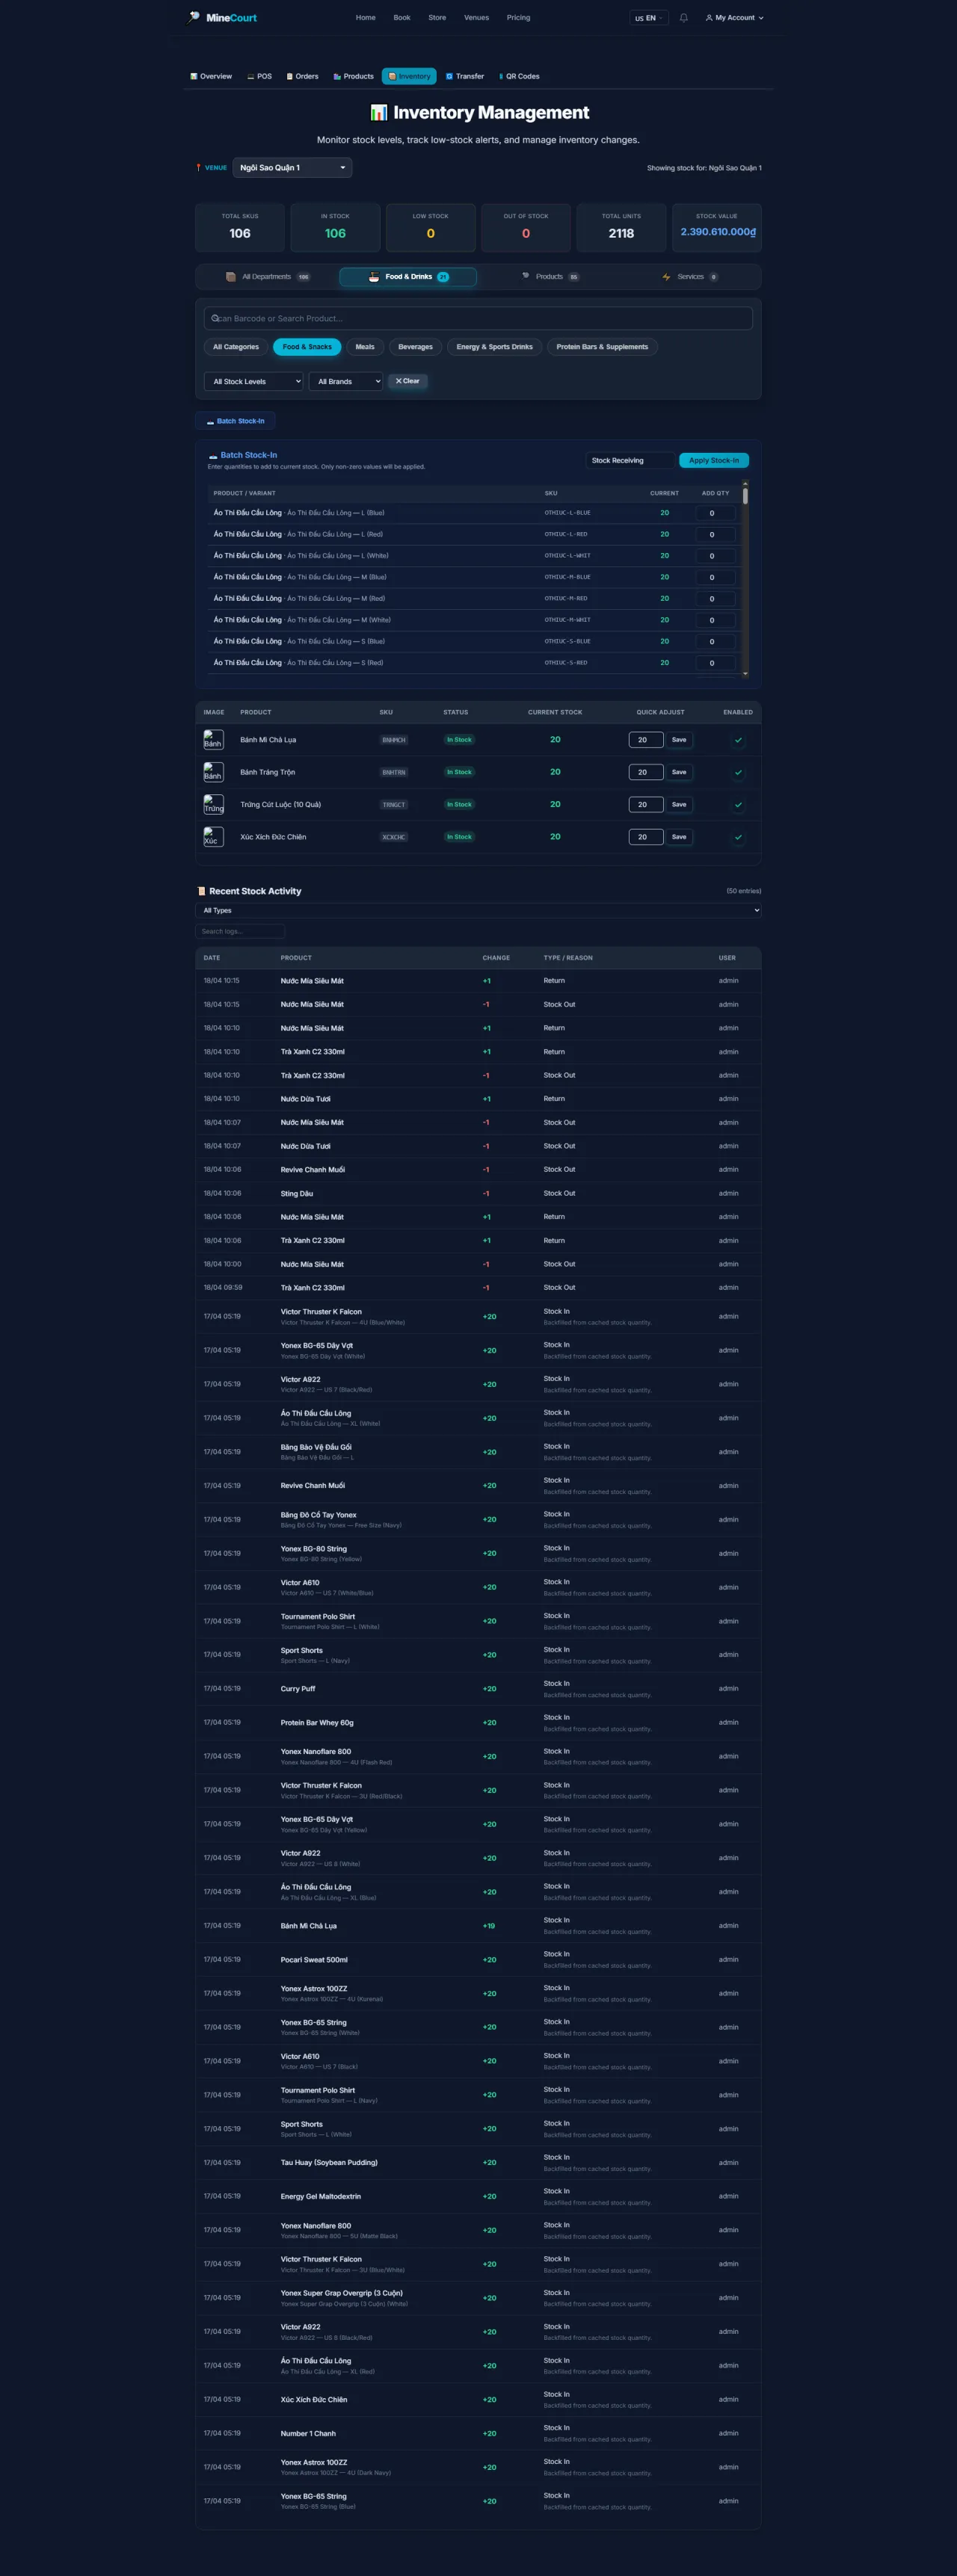Screen dimensions: 957x2576
Task: Open the Pricing page
Action: (x=518, y=18)
